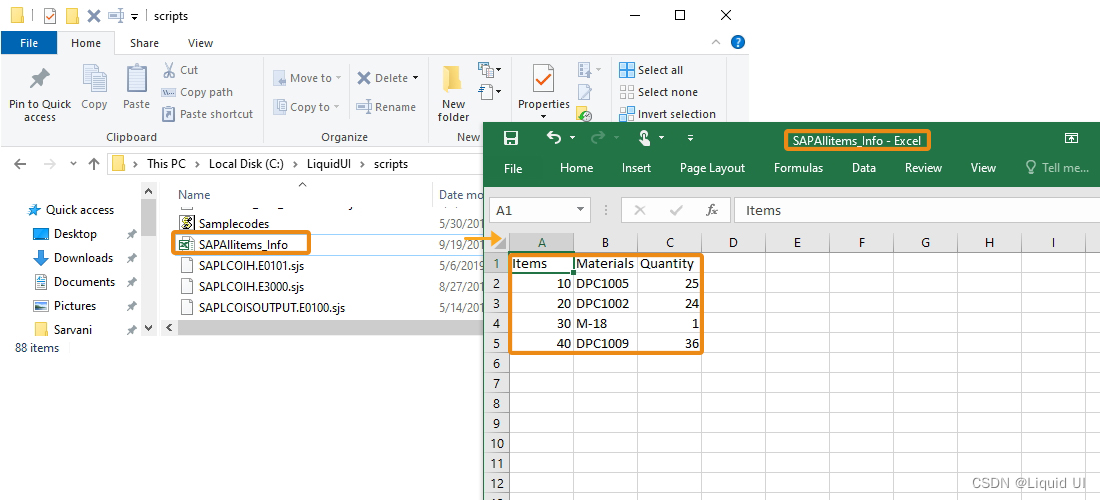
Task: Click formula bar Cancel X icon
Action: coord(639,210)
